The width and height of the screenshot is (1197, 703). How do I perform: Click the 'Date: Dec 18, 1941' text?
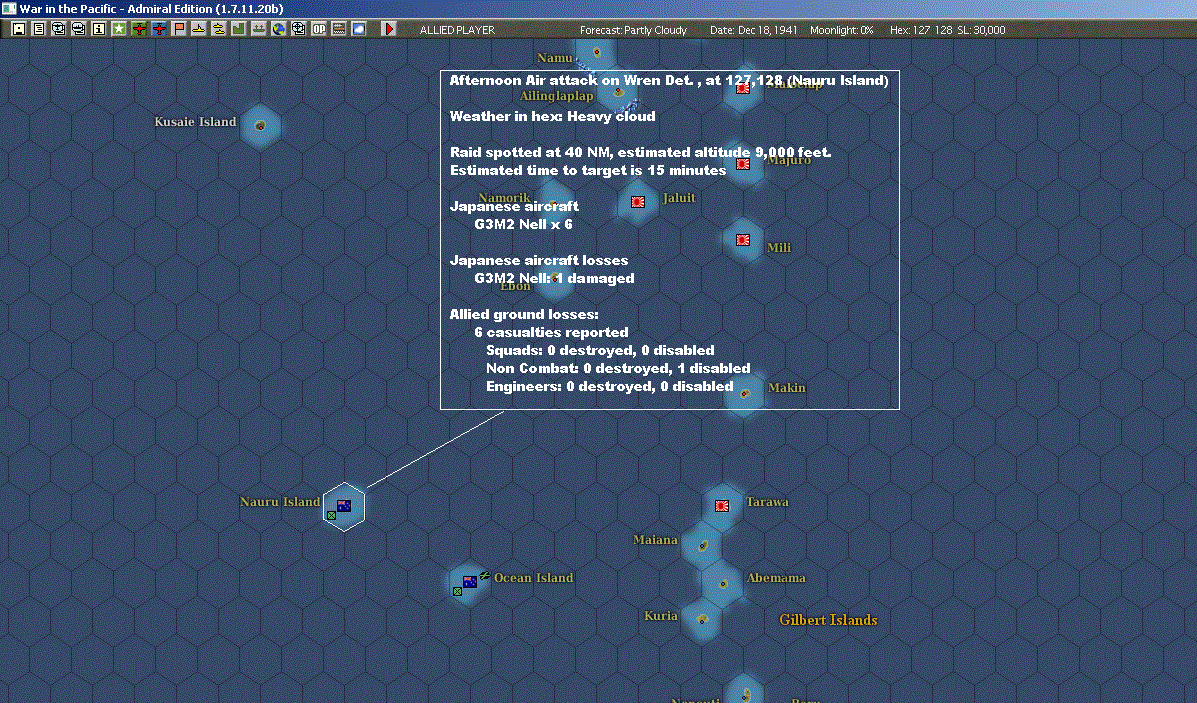(x=753, y=30)
